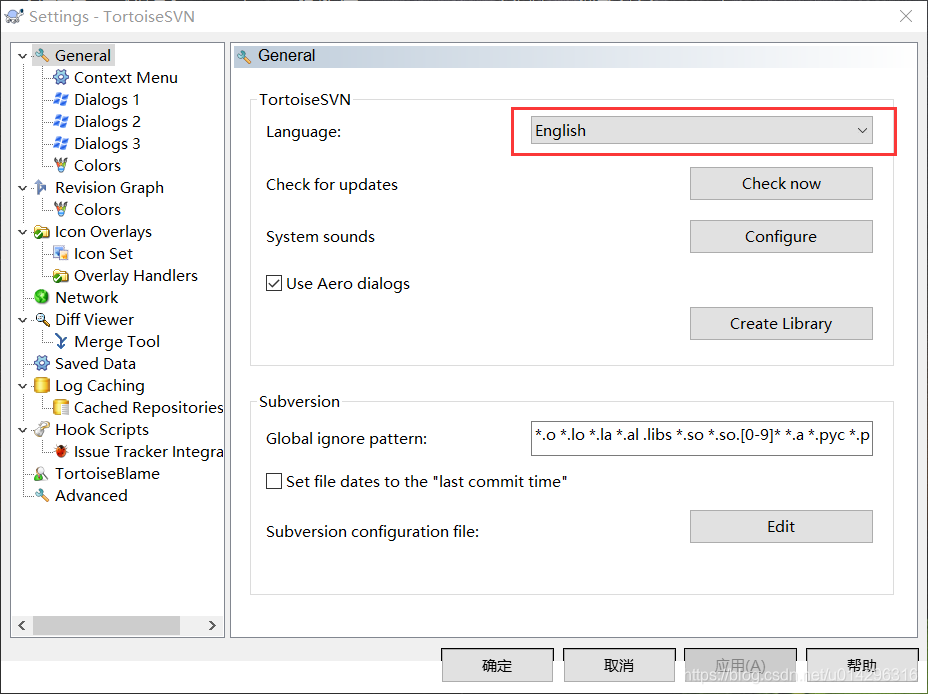Click the Dialogs 1 window icon
928x694 pixels.
[x=60, y=99]
